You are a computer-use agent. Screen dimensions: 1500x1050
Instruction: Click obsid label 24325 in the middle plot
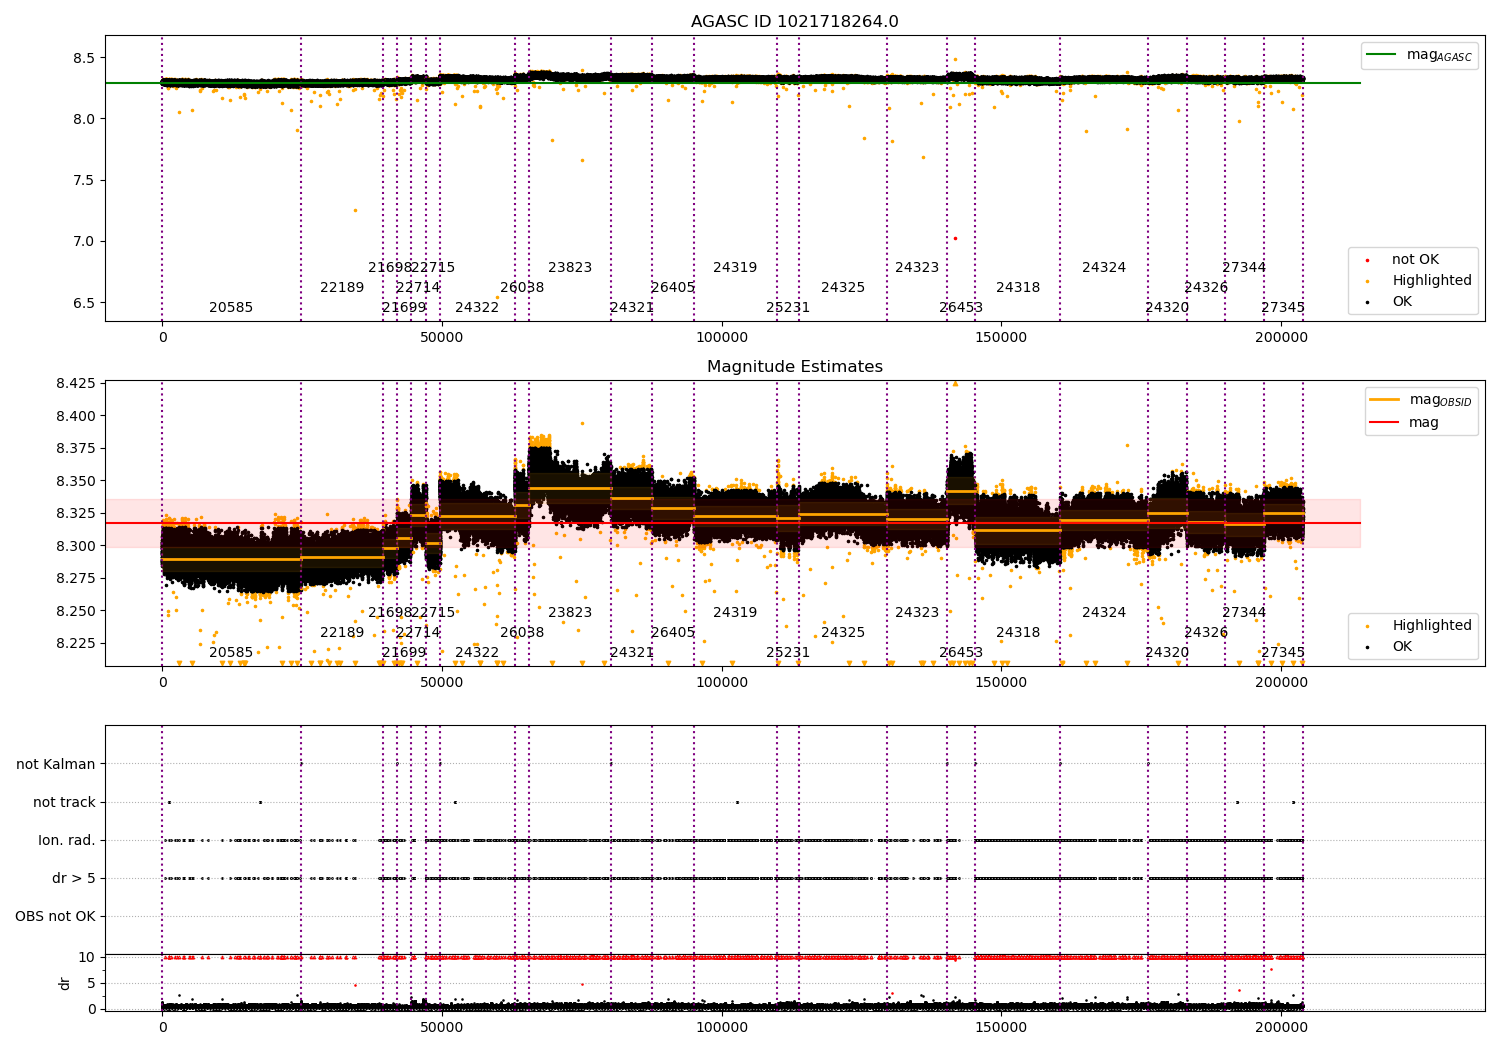[x=843, y=633]
